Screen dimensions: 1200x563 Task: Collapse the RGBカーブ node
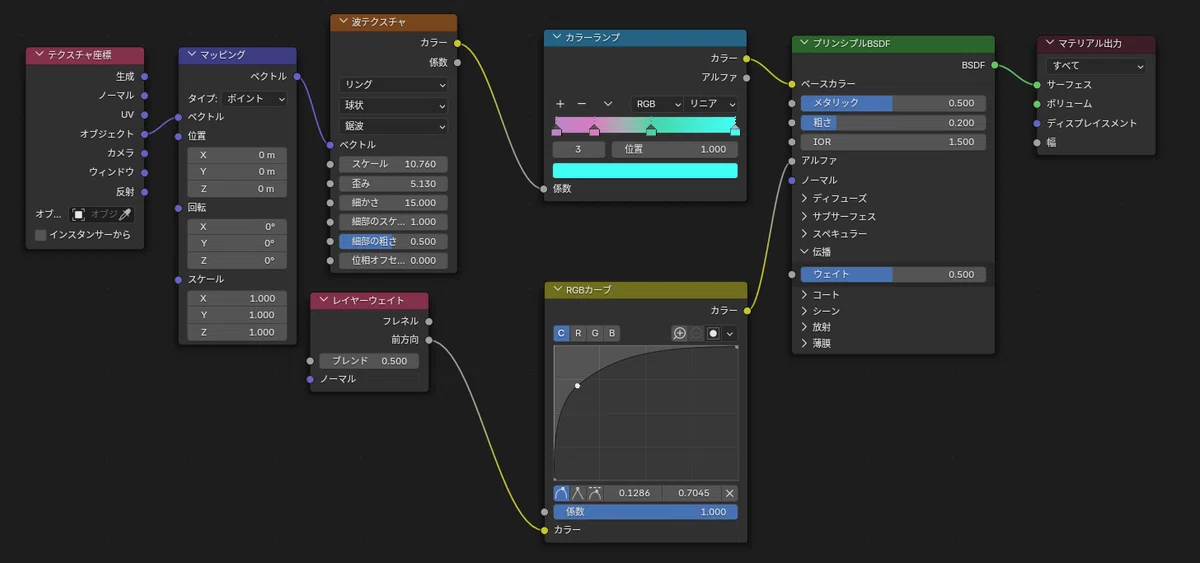(x=558, y=290)
